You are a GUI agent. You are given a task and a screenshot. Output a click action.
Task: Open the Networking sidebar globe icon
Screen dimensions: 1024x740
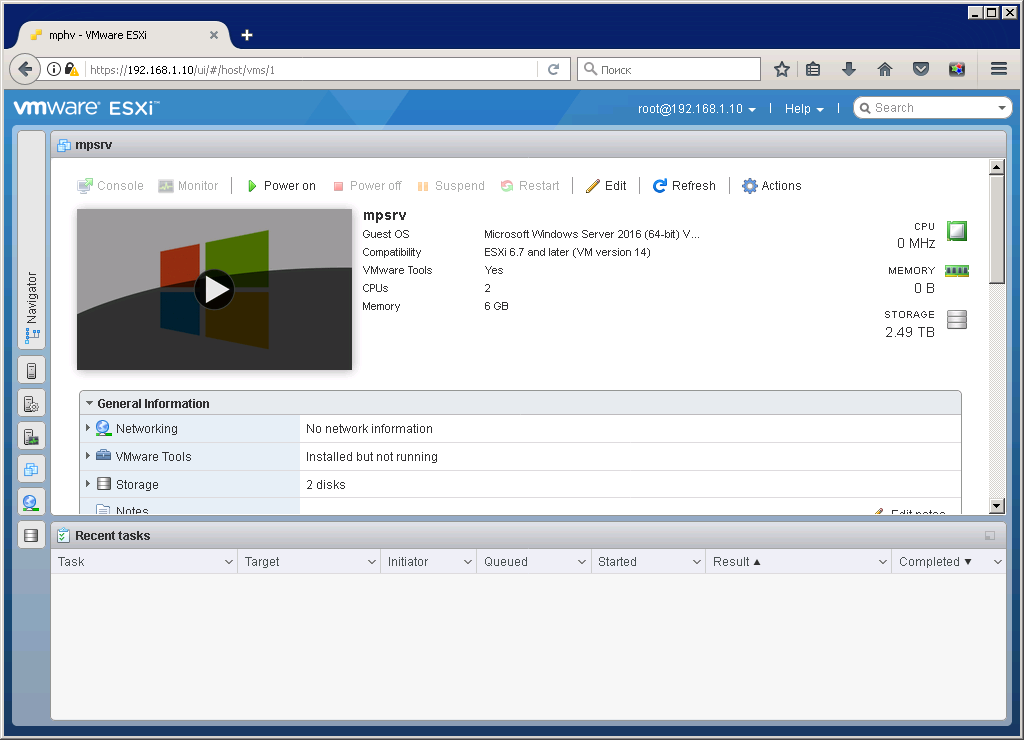(x=31, y=502)
